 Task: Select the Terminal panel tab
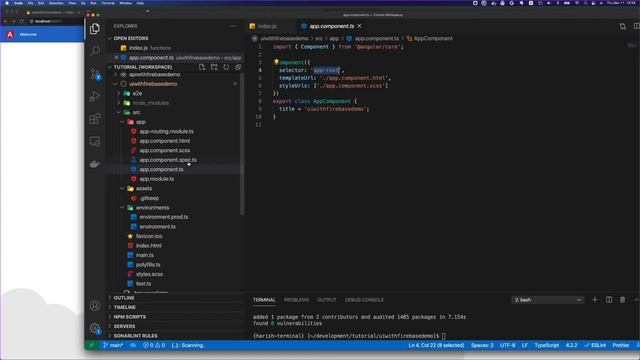click(x=264, y=300)
